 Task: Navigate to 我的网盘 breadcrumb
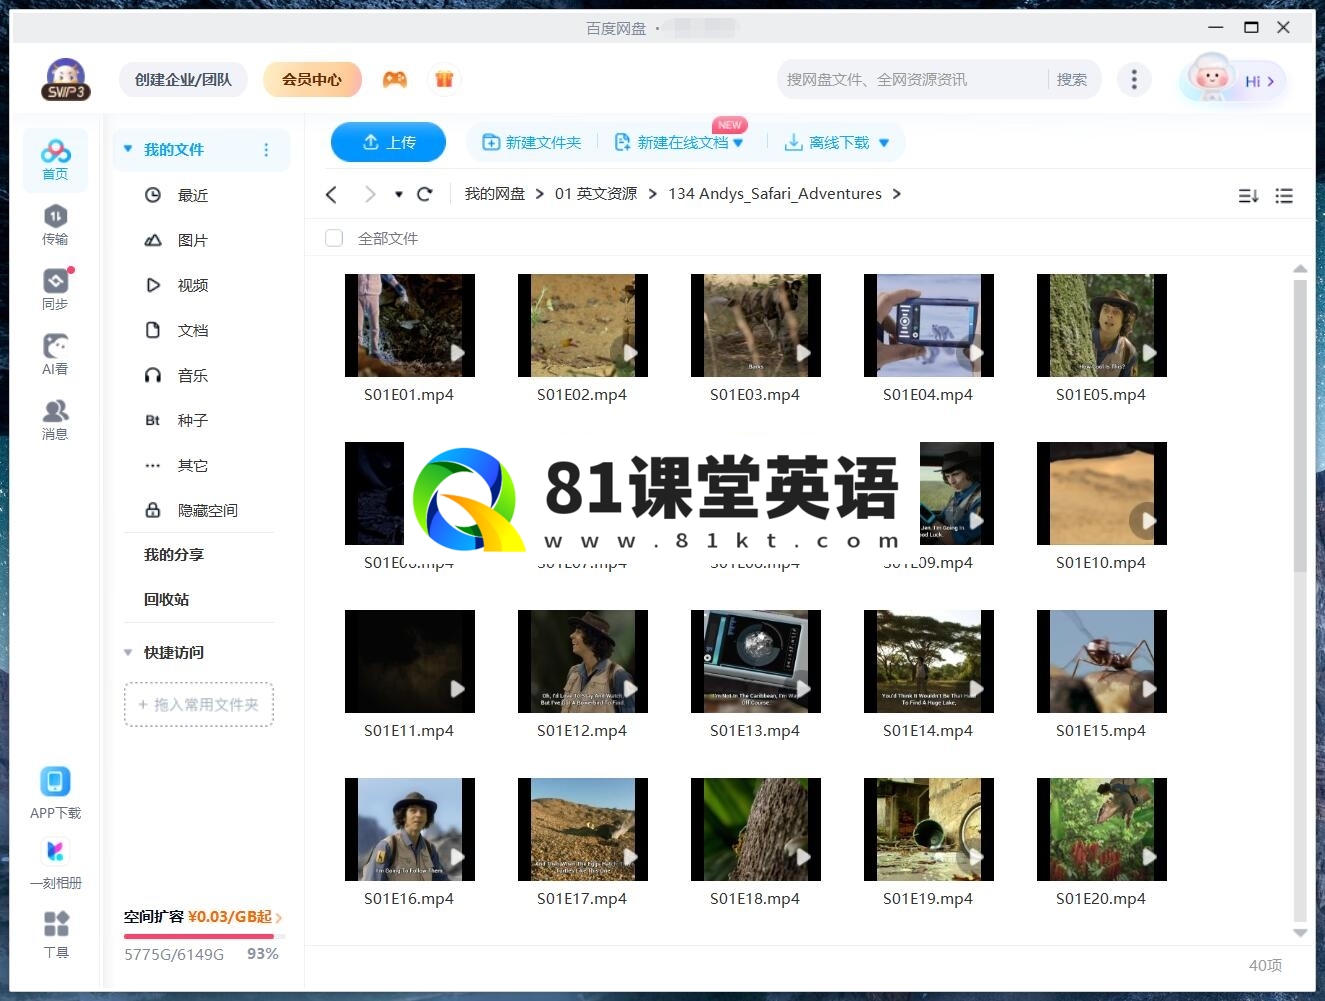tap(495, 194)
